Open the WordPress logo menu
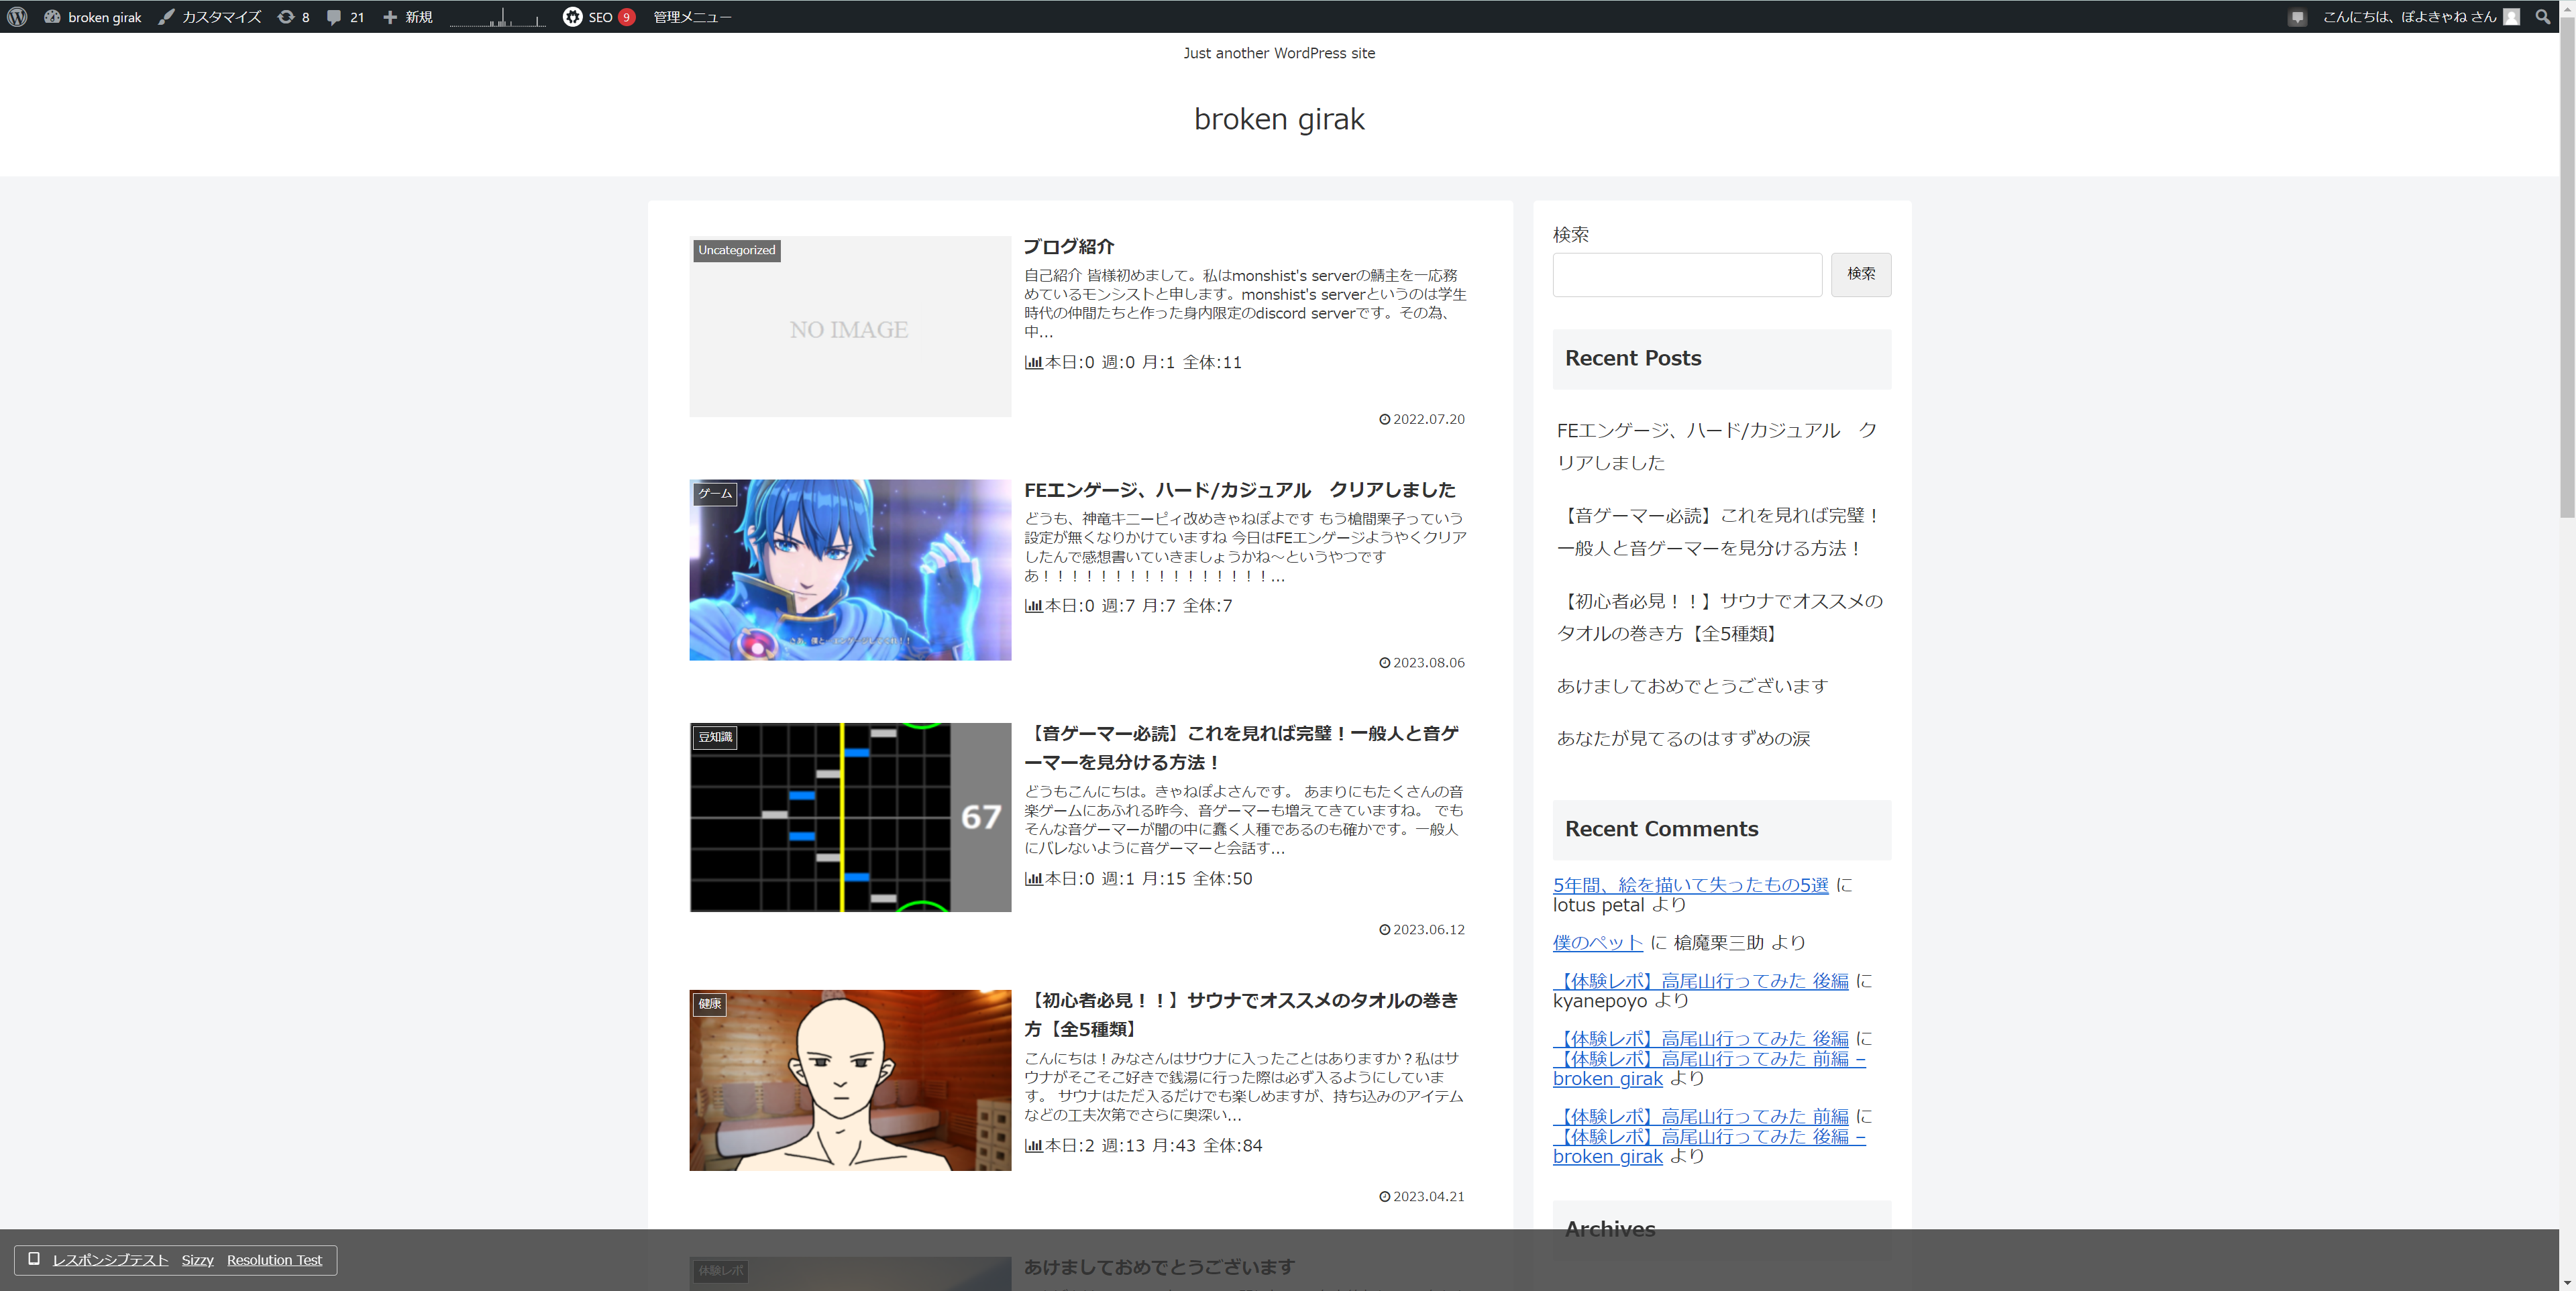 click(17, 17)
